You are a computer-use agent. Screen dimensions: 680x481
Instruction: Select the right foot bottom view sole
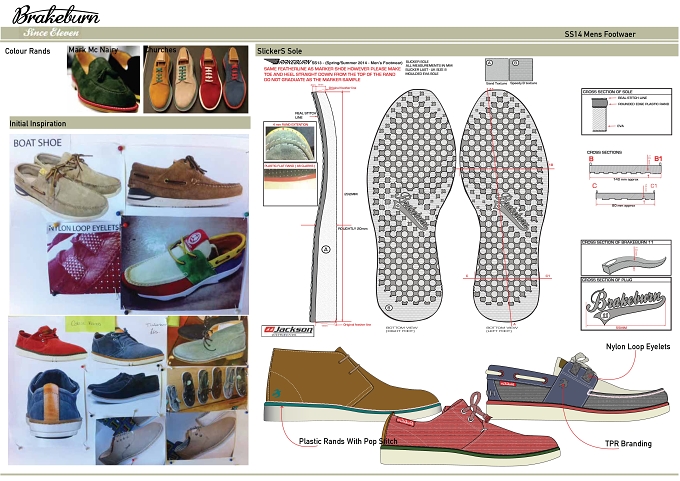click(x=412, y=206)
